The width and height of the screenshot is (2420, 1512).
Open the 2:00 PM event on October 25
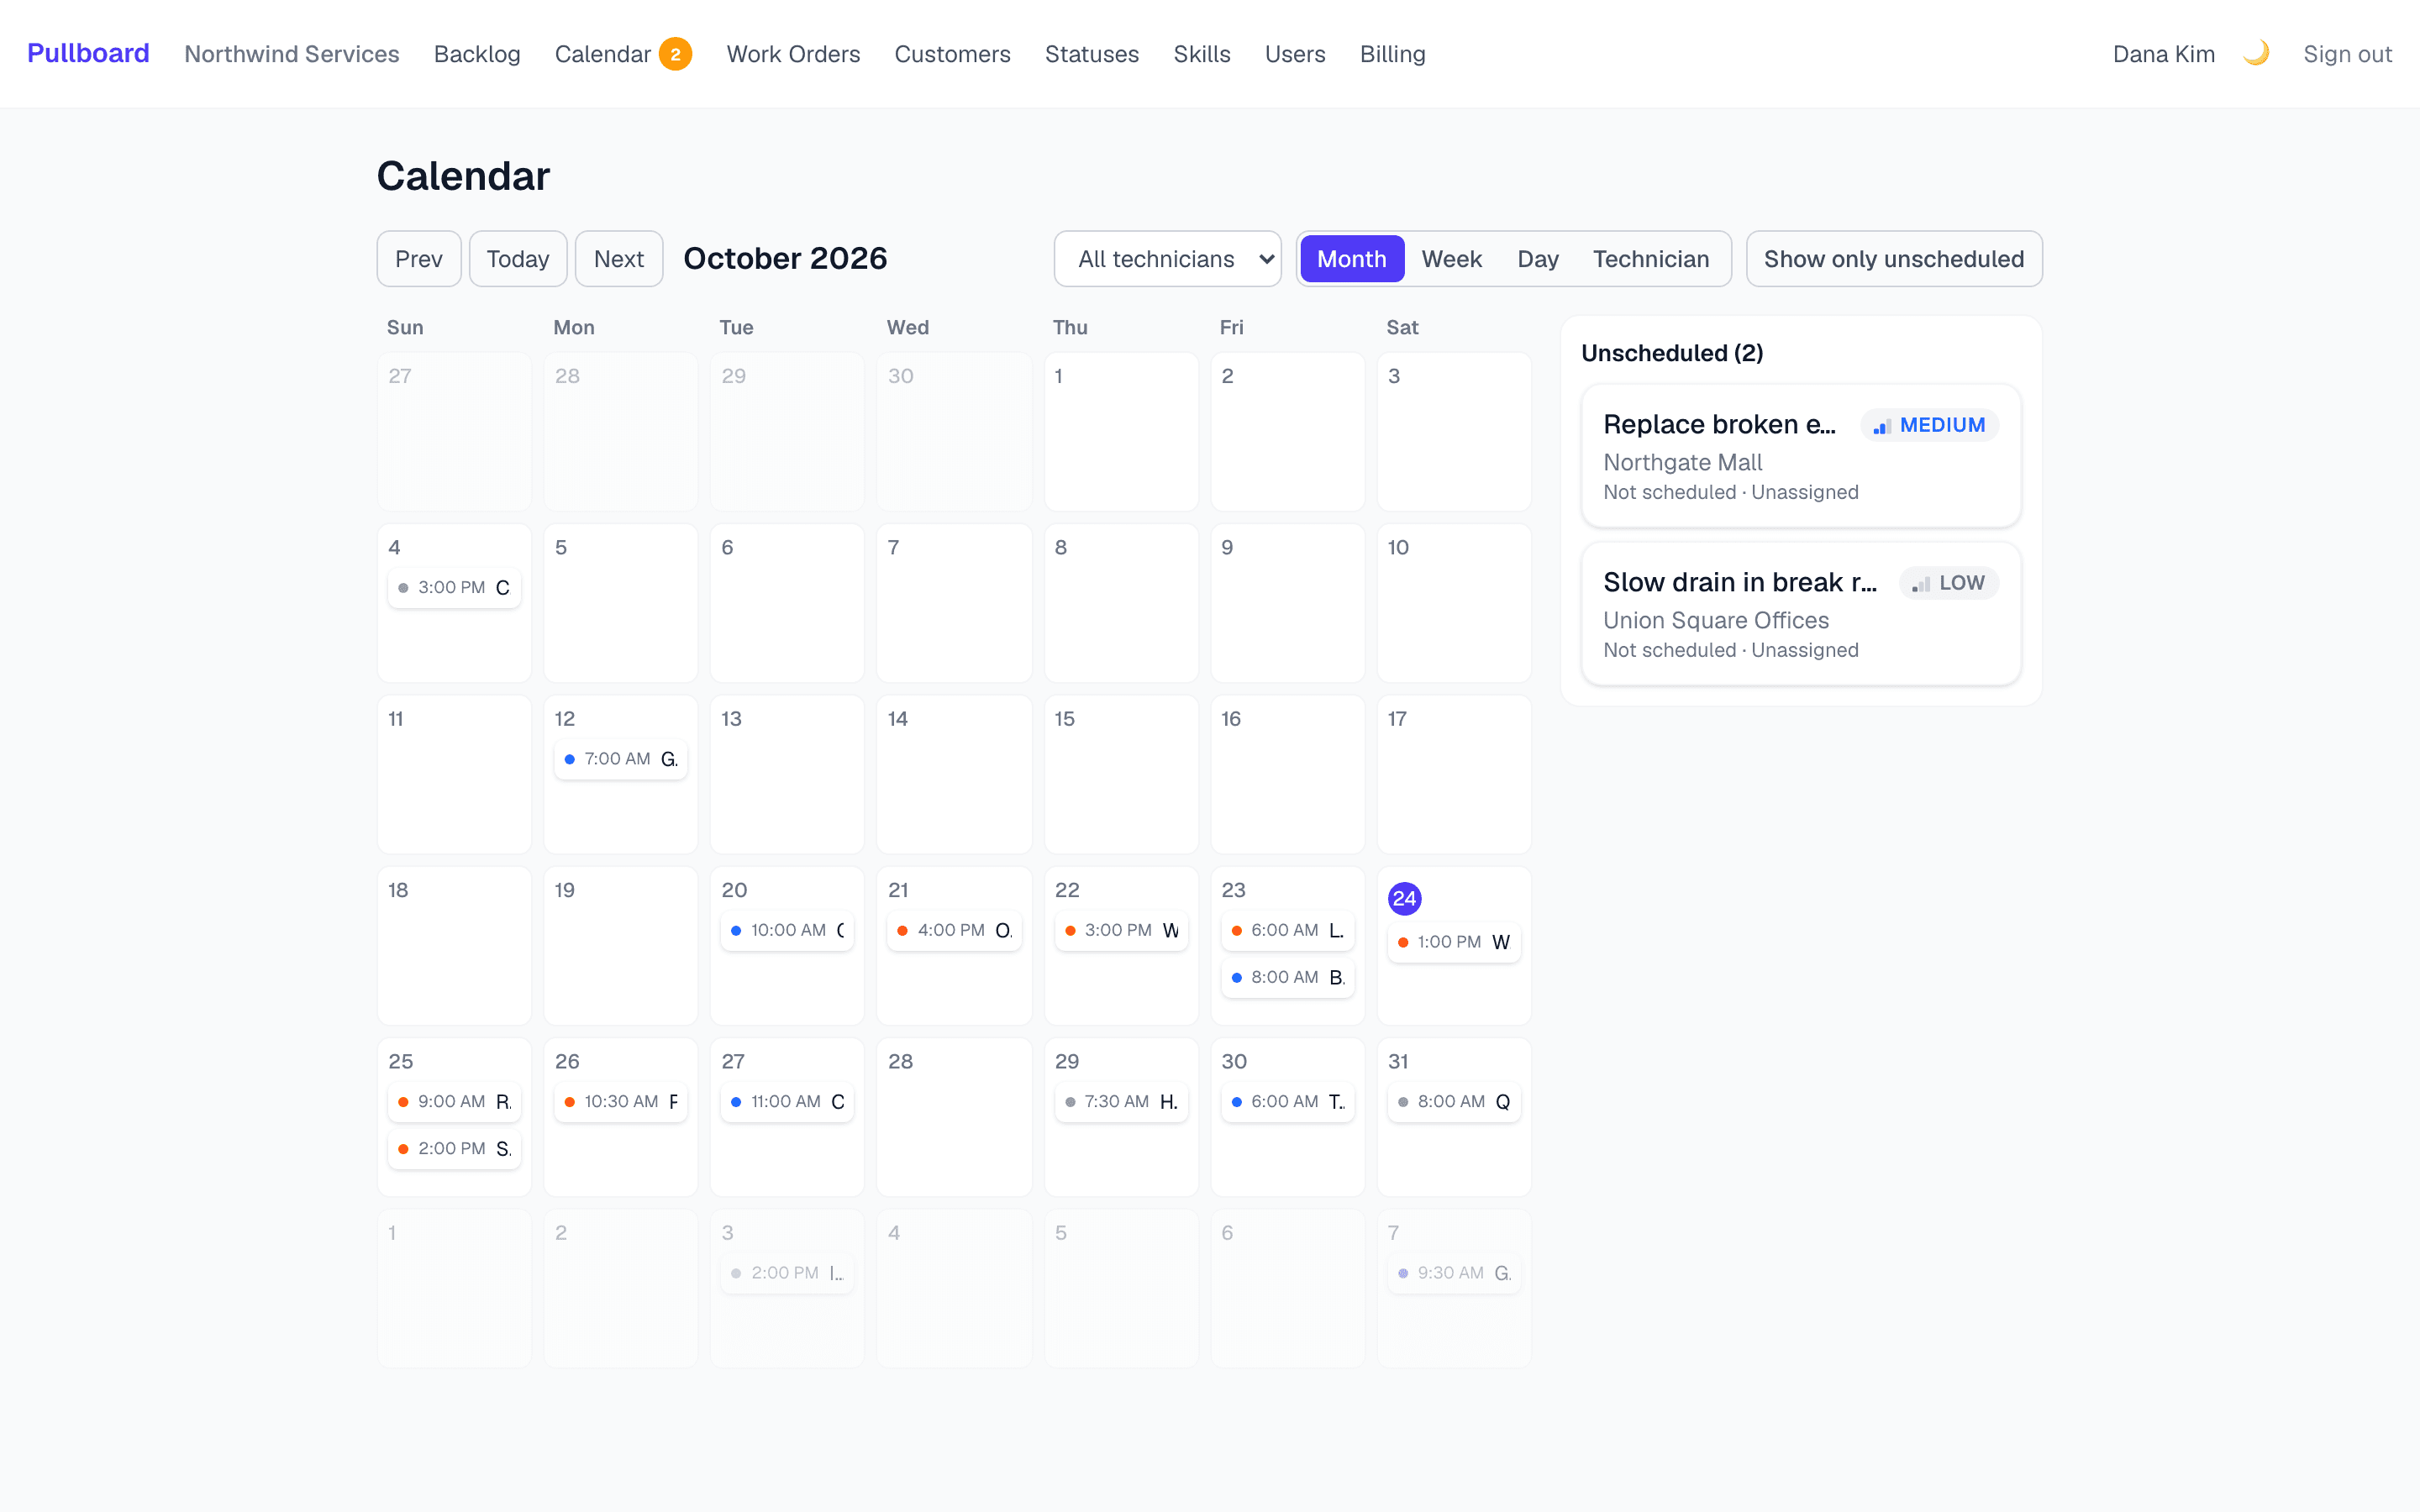[x=454, y=1148]
